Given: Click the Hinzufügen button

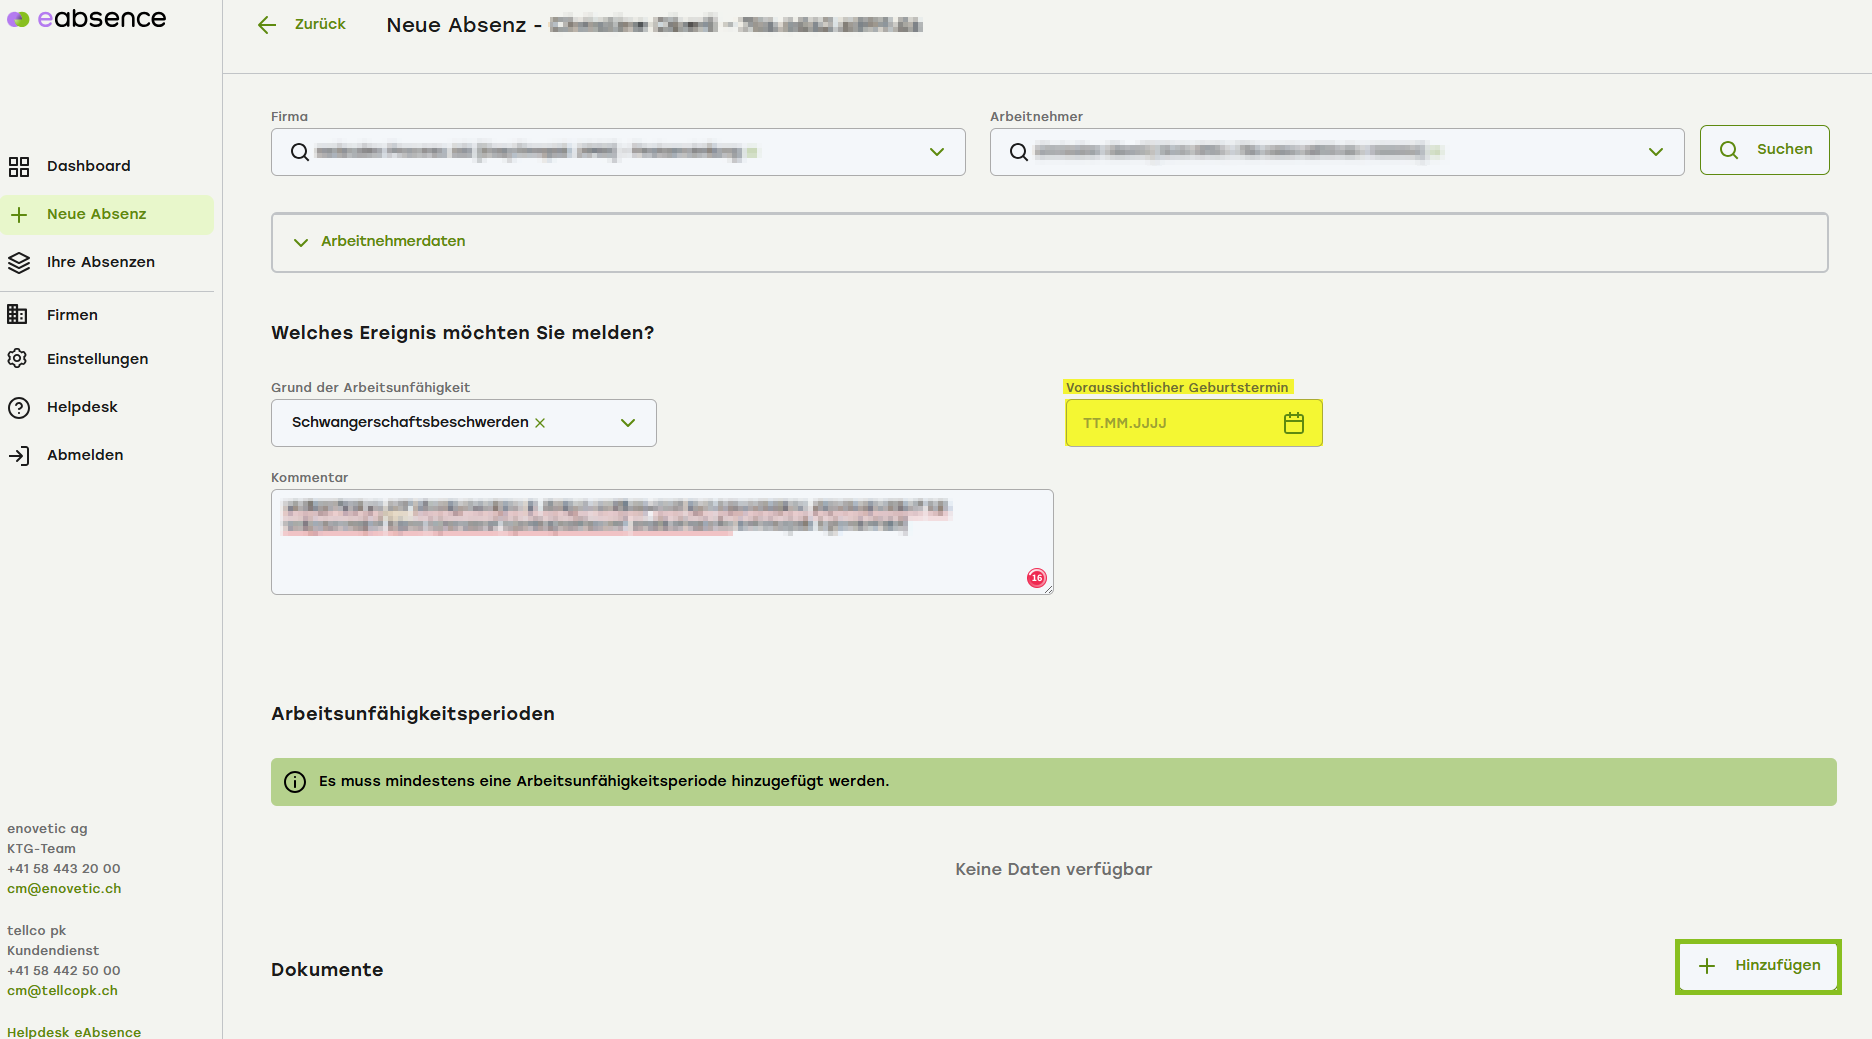Looking at the screenshot, I should click(1758, 966).
